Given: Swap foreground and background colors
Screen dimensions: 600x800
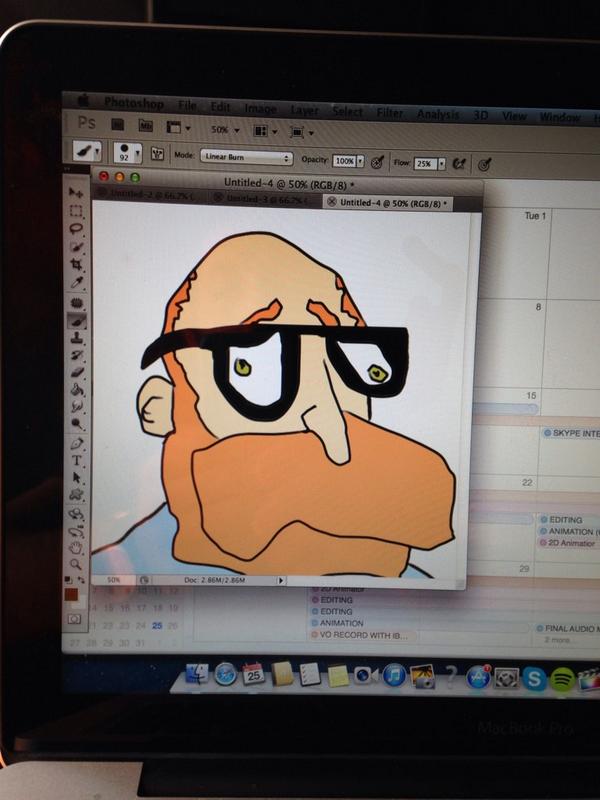Looking at the screenshot, I should 81,580.
